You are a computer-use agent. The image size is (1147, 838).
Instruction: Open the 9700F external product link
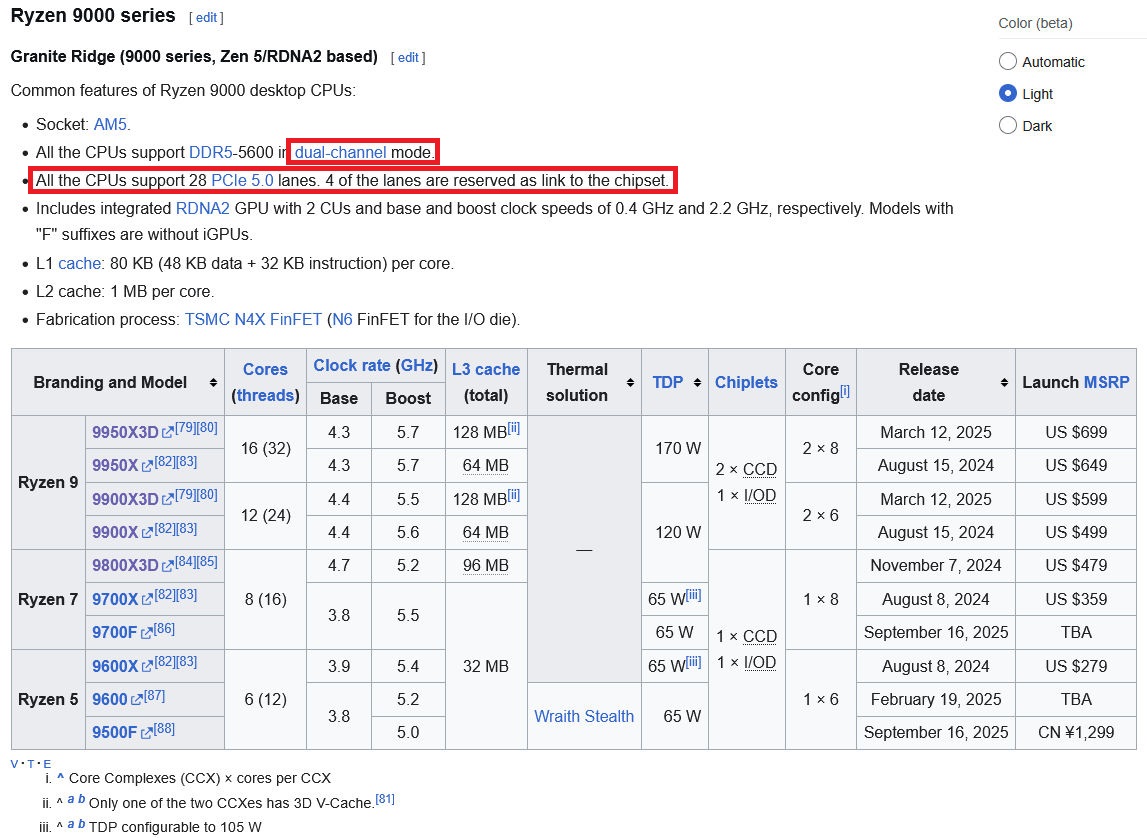point(121,633)
